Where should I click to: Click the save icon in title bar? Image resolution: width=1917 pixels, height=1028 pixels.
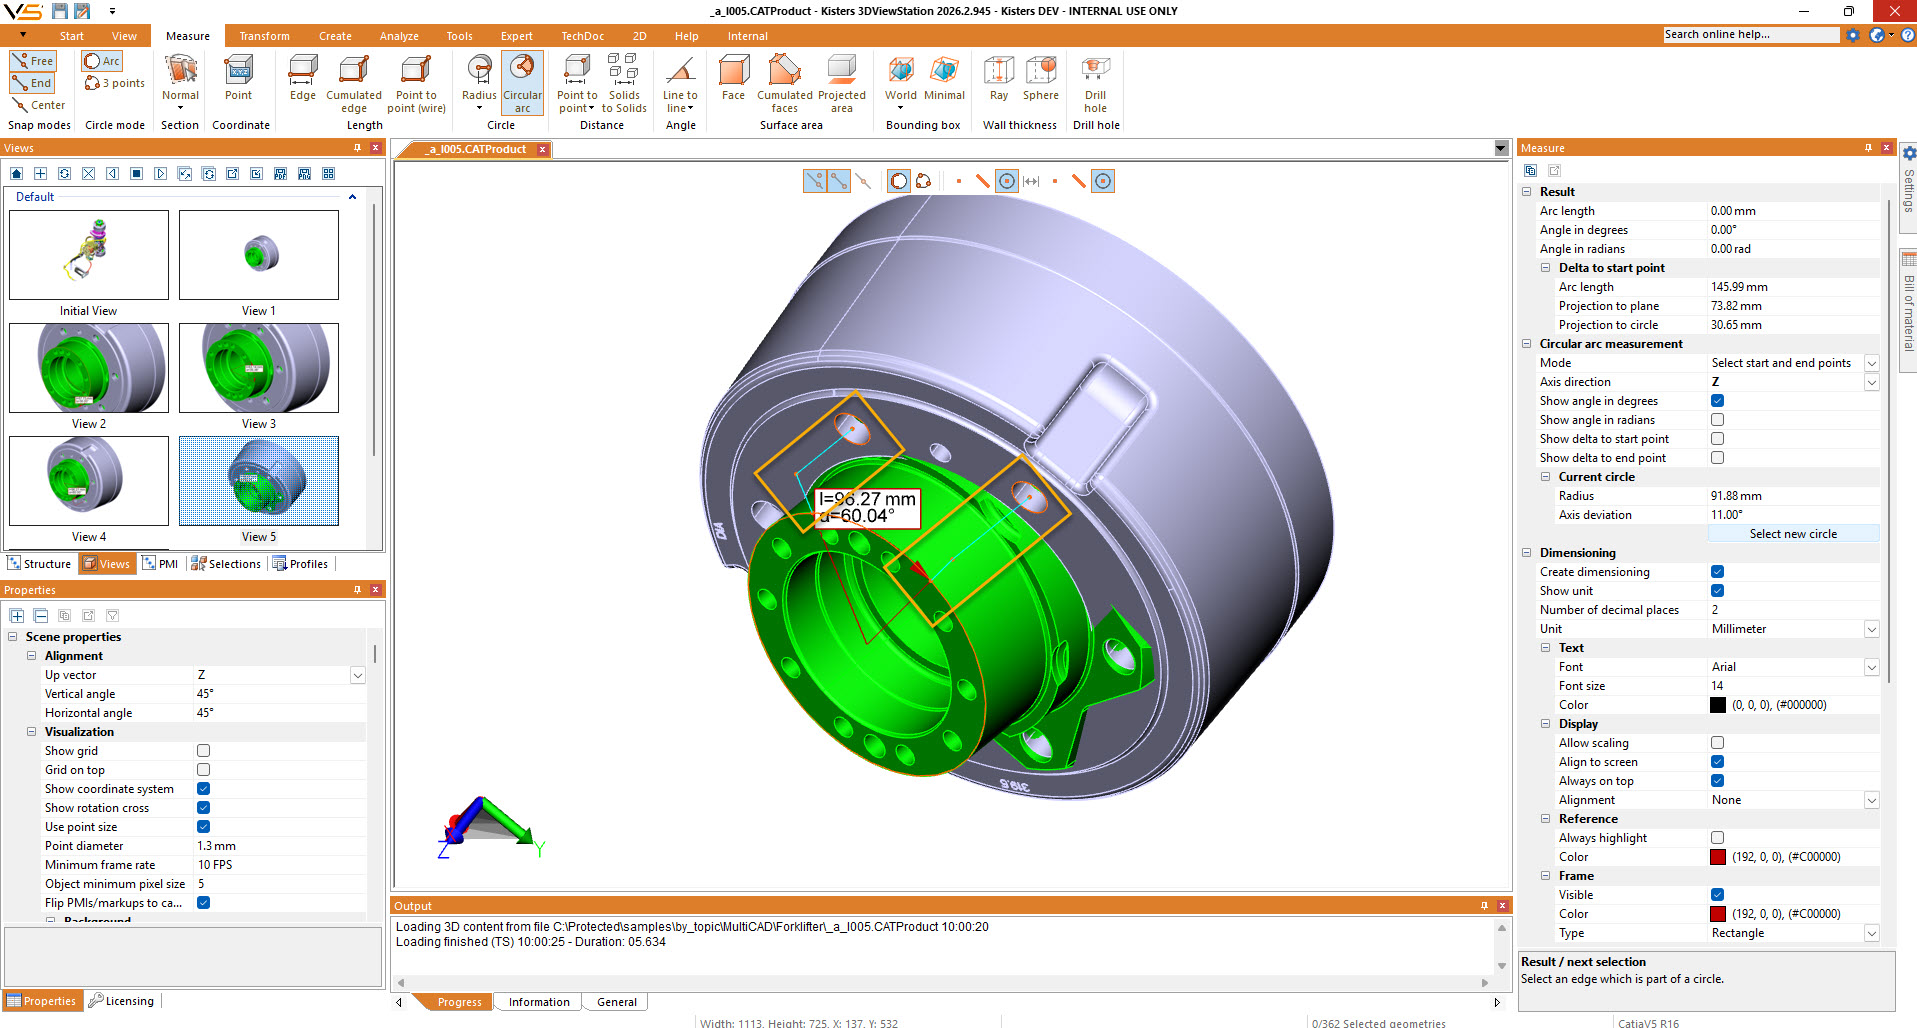60,11
